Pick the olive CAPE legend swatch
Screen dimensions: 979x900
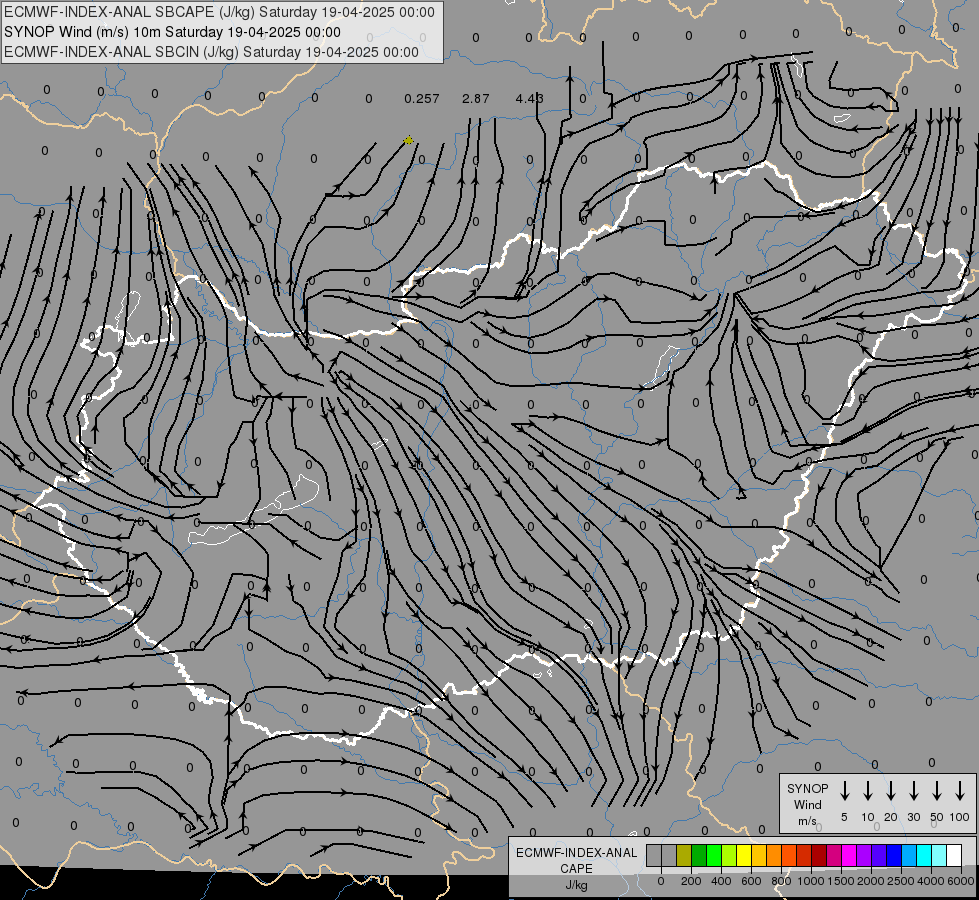tap(684, 855)
